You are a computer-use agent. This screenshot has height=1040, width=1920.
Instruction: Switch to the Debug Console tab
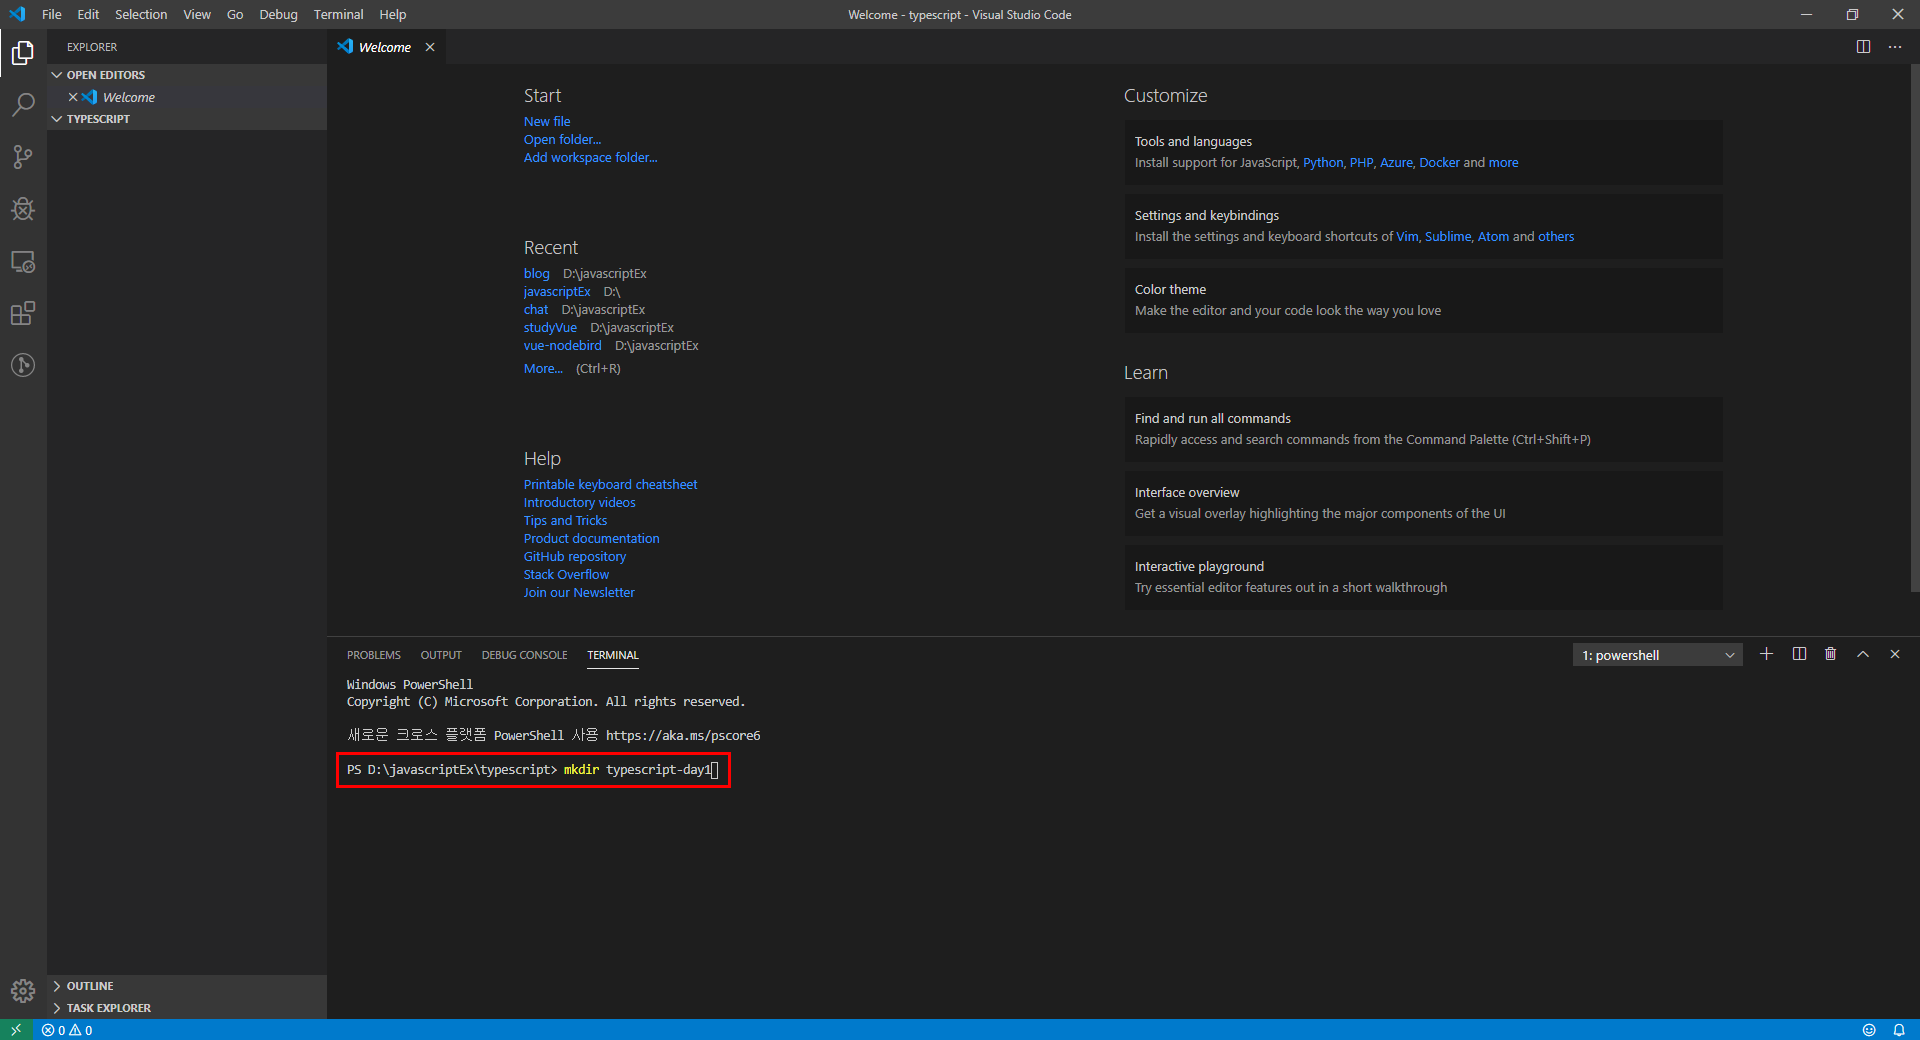click(524, 655)
